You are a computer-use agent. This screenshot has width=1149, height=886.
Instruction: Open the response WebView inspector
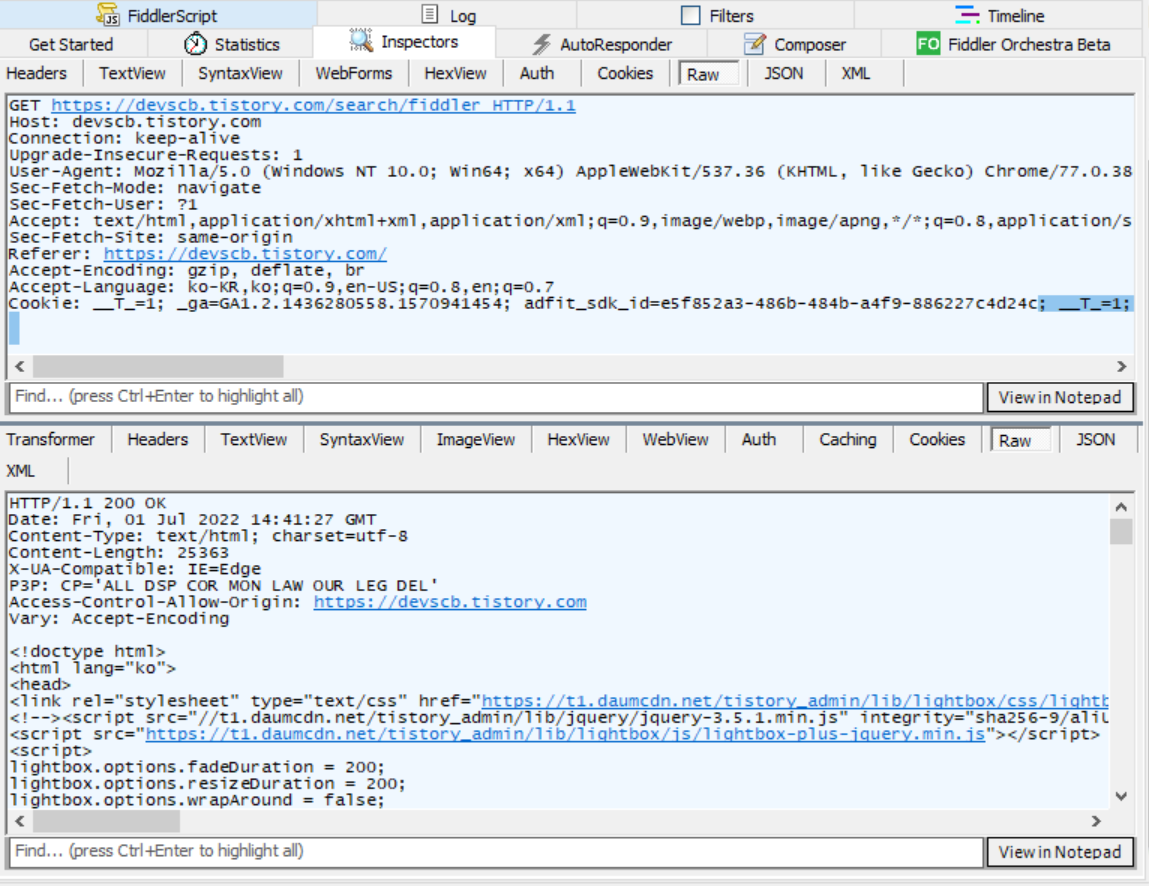[674, 439]
